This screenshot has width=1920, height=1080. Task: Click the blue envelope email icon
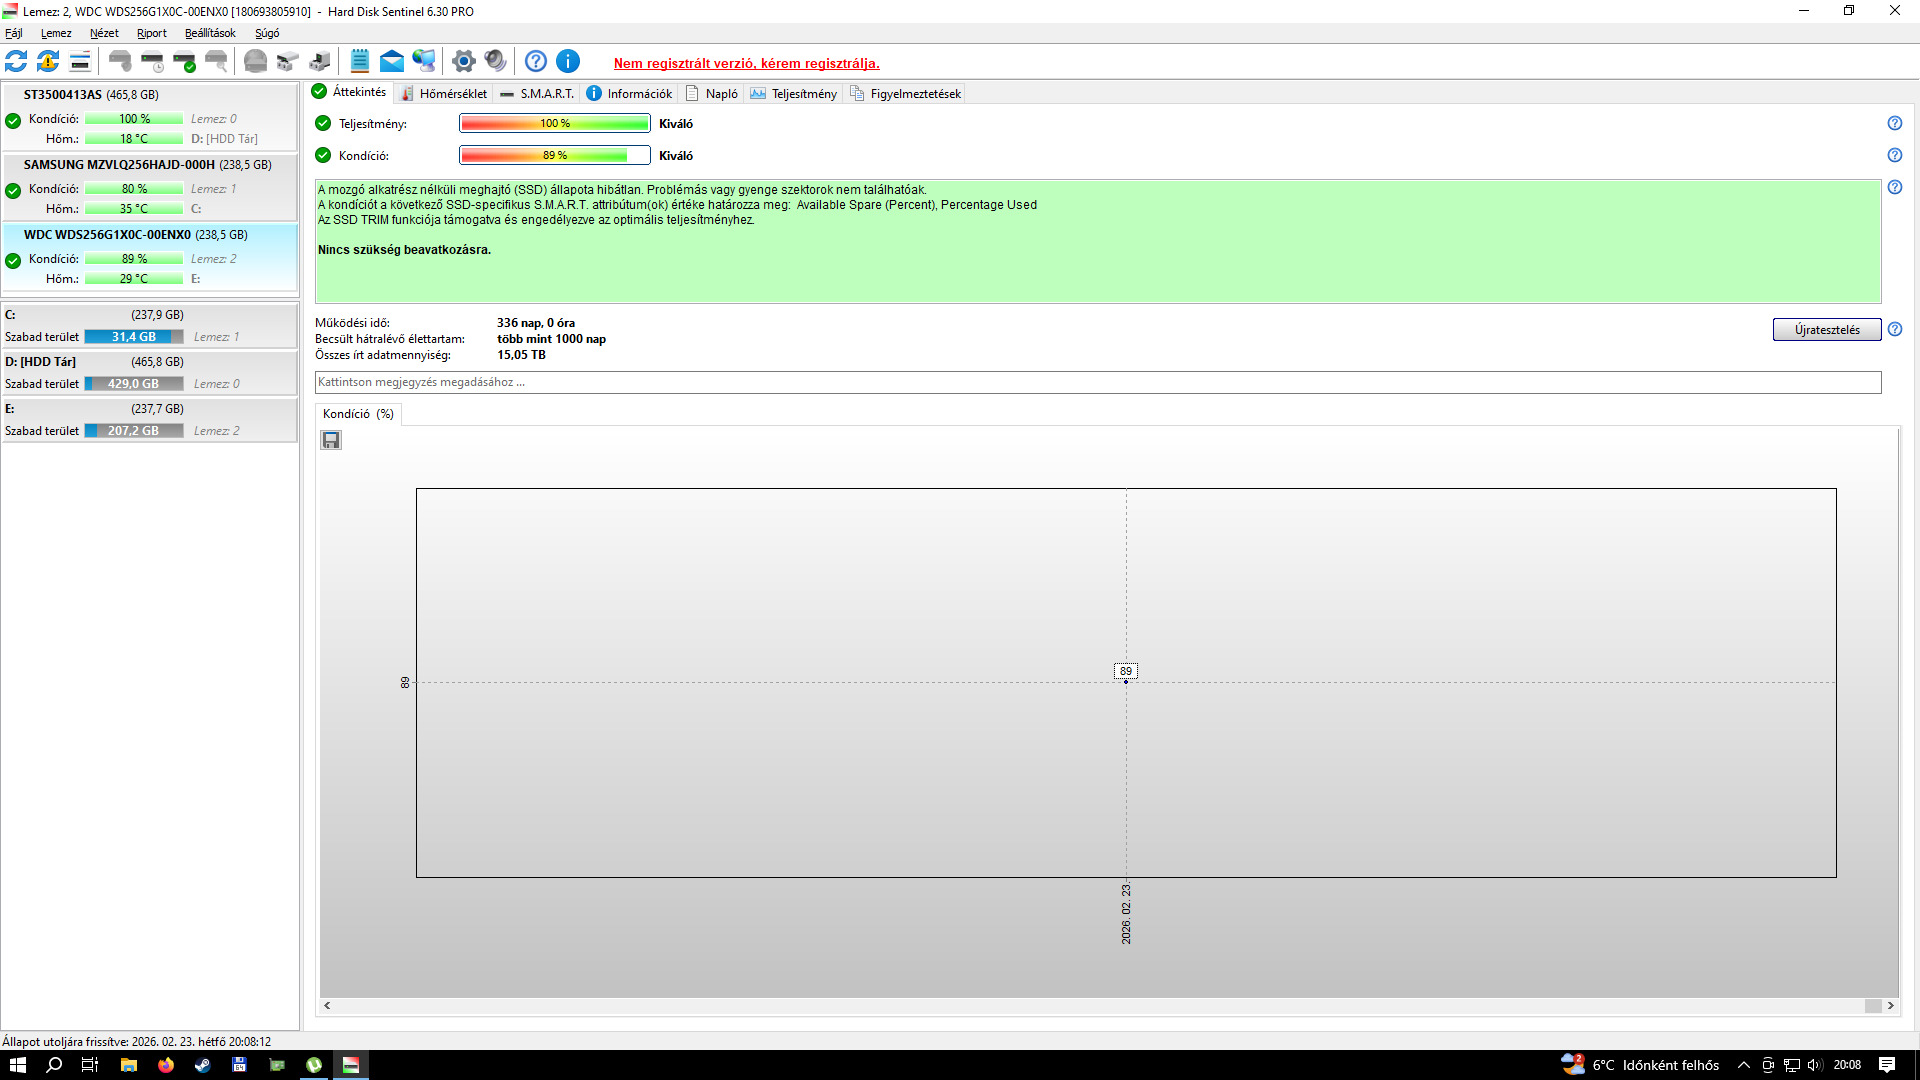point(392,61)
